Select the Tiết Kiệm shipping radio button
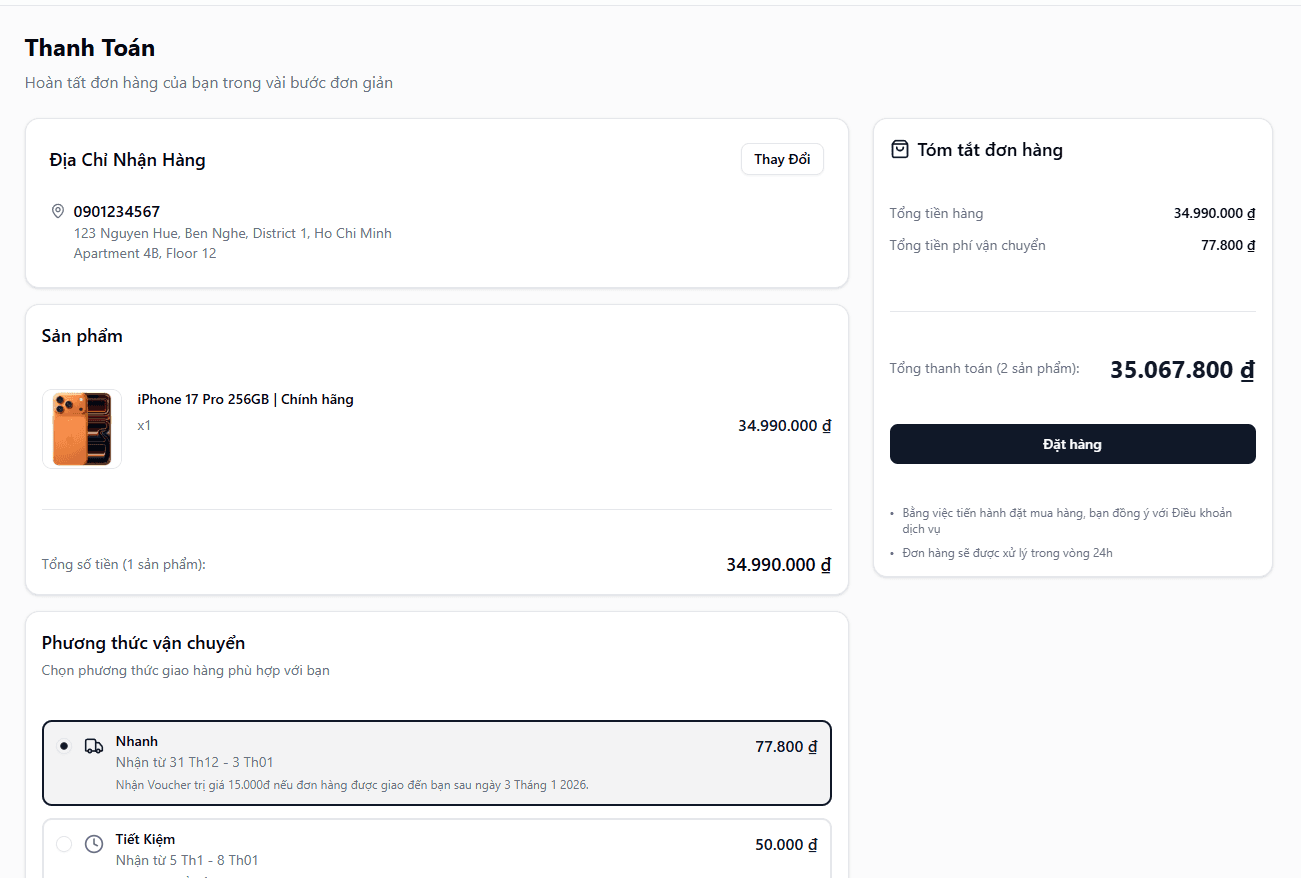Screen dimensions: 1301x878 [64, 844]
